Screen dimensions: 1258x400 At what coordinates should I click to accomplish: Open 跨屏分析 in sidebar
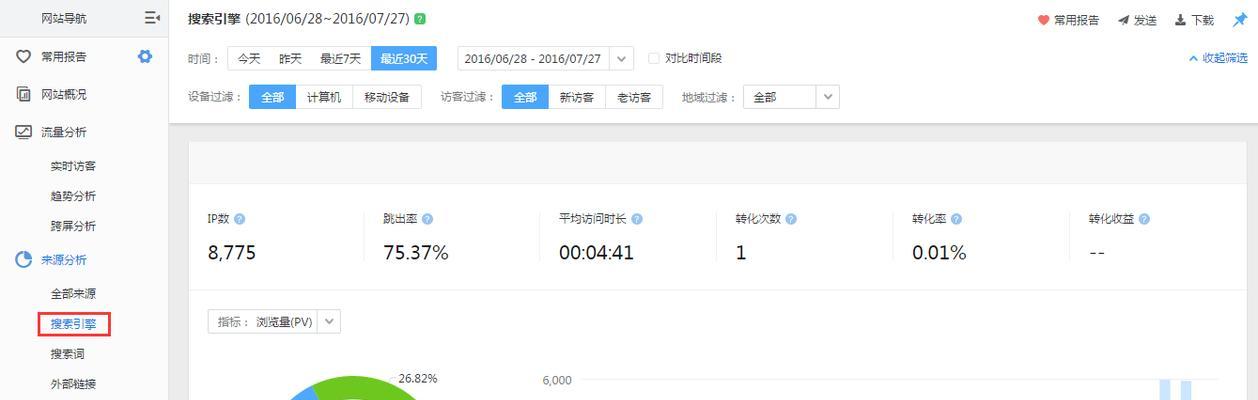pos(74,226)
